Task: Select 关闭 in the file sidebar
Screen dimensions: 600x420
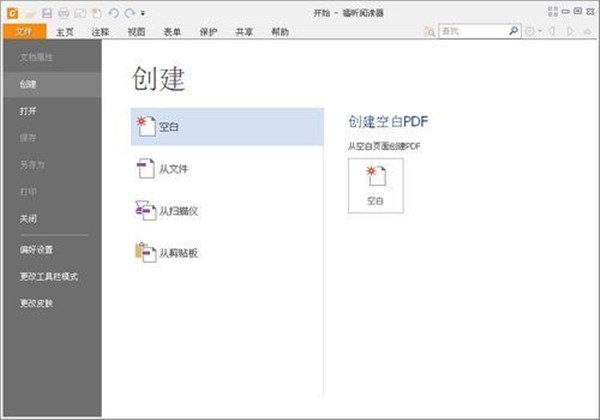Action: [28, 219]
